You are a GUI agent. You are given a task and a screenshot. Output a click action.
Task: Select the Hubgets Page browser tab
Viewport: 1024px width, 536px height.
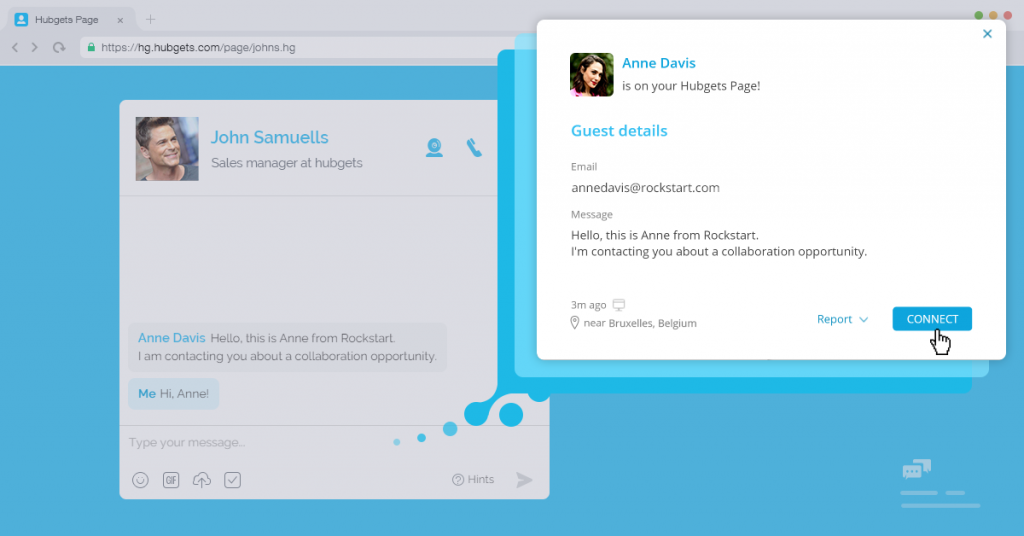tap(69, 20)
